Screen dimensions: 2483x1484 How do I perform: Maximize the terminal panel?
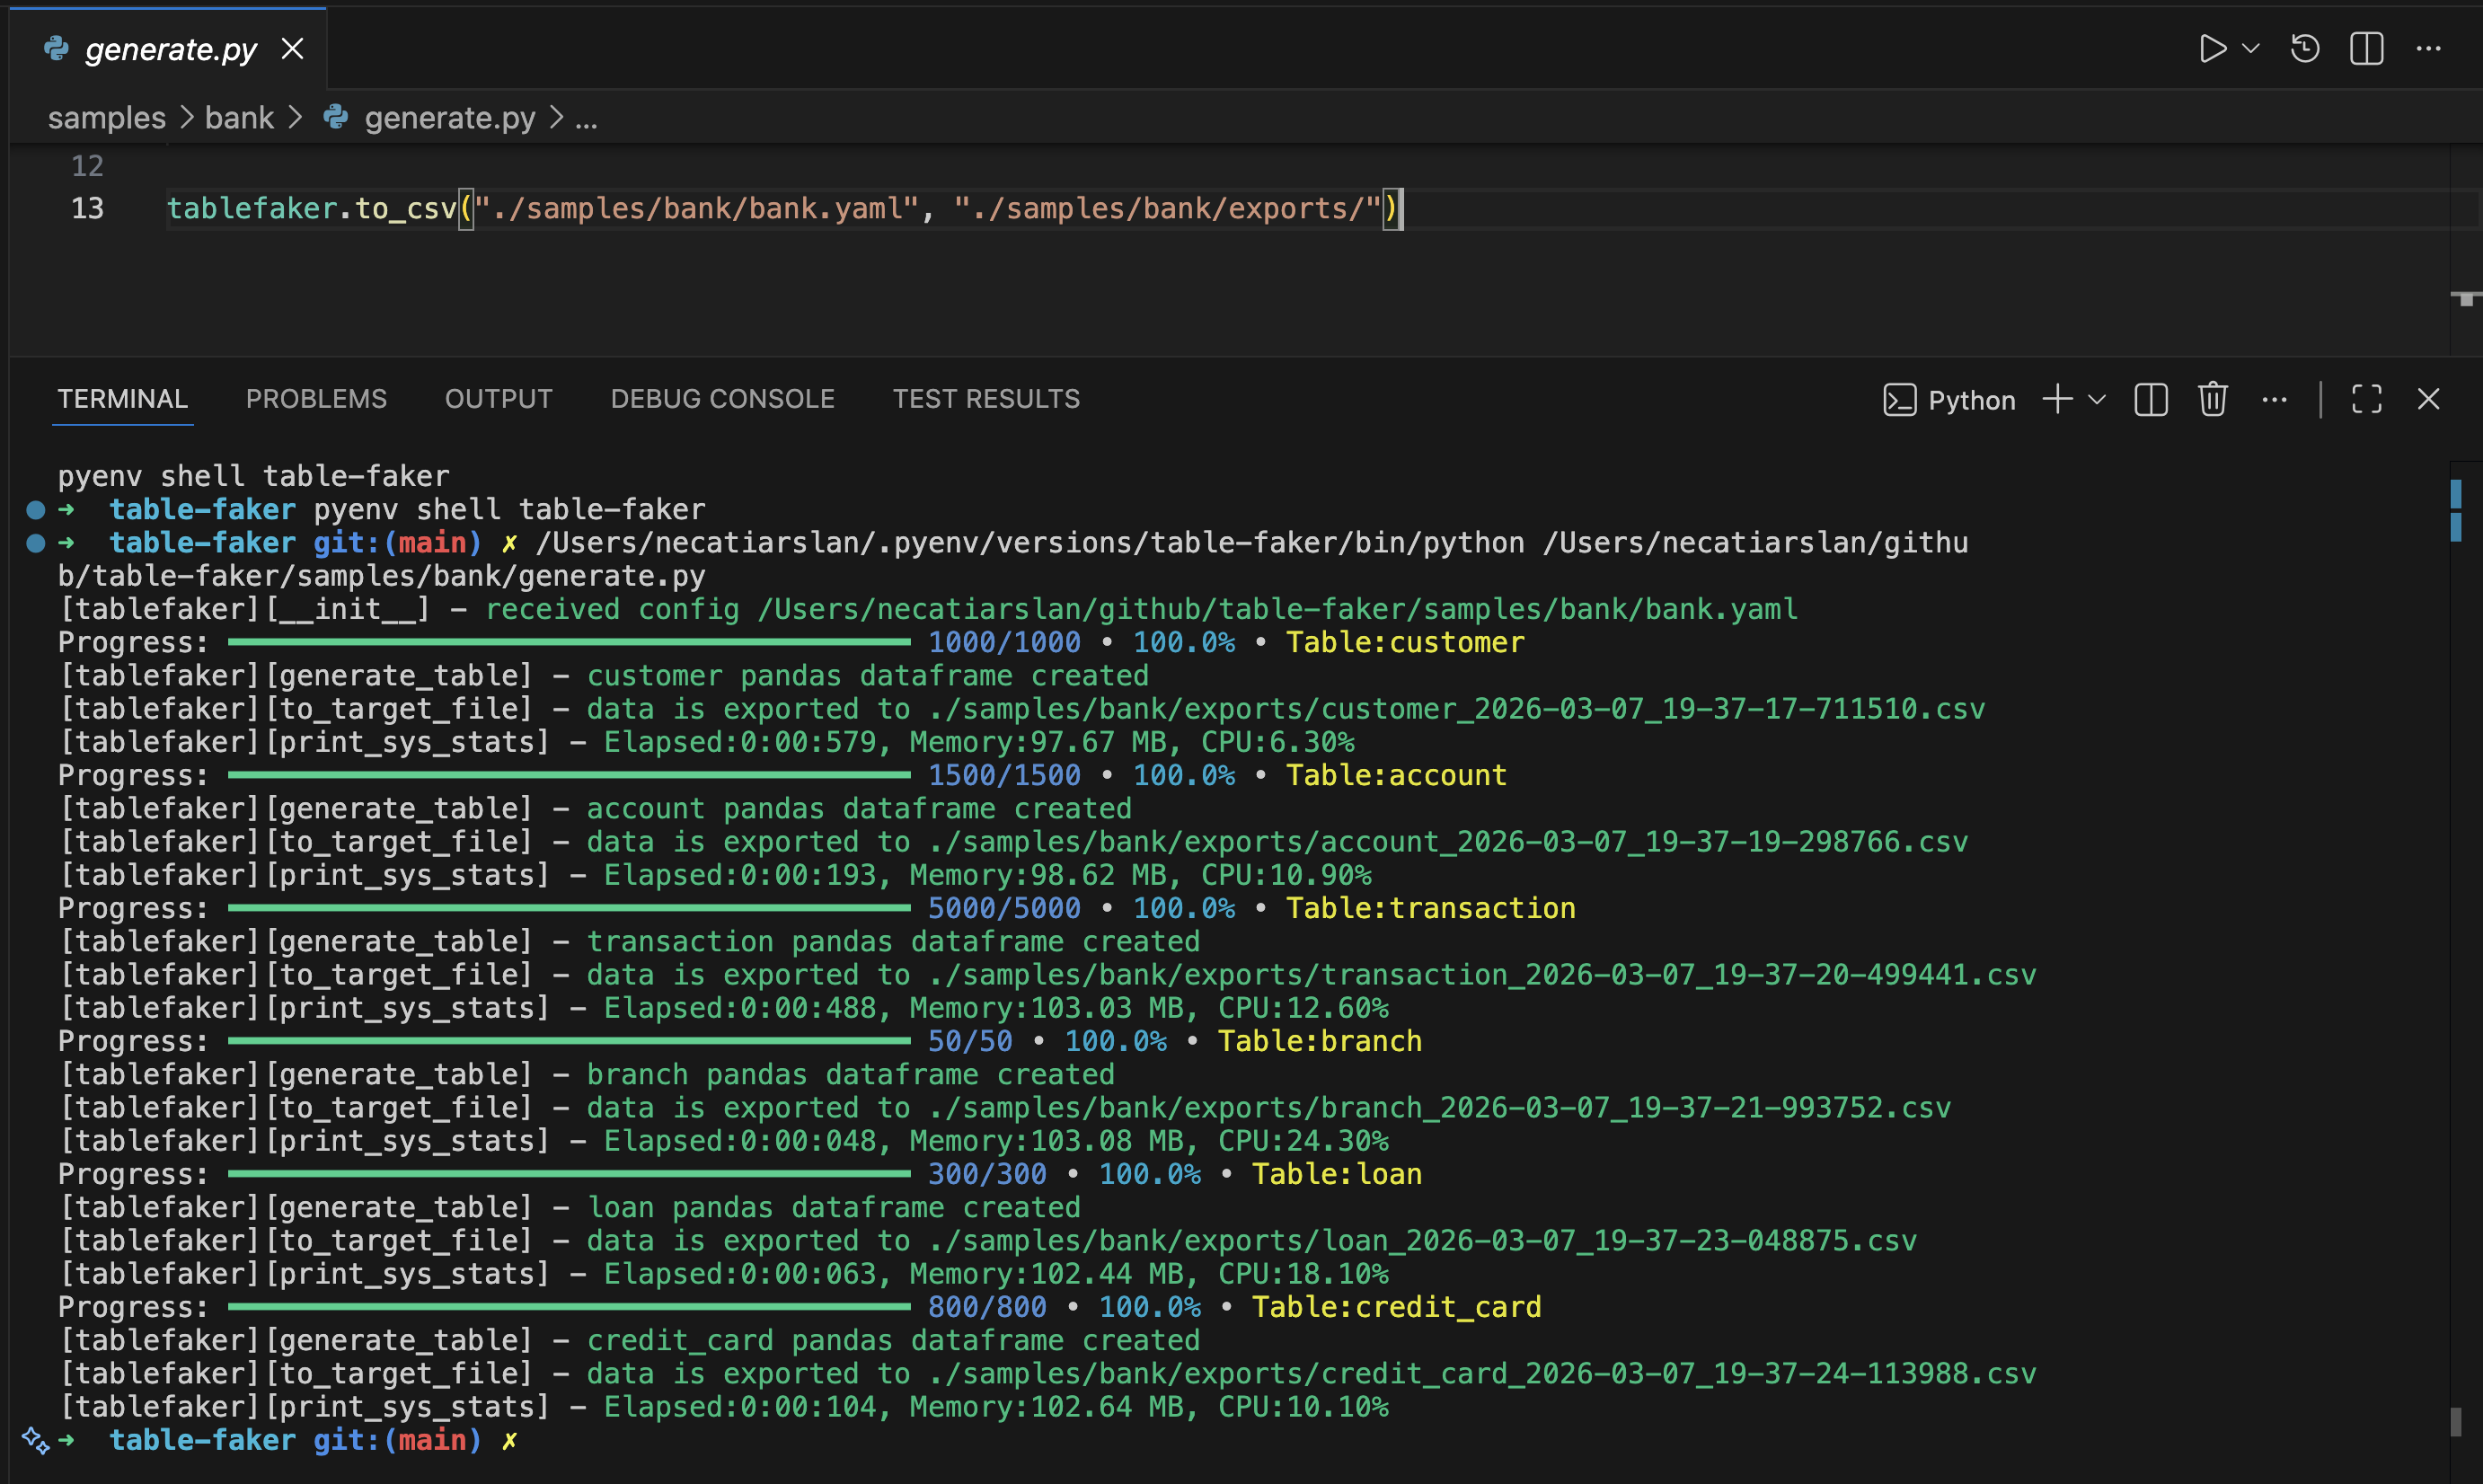click(2366, 399)
